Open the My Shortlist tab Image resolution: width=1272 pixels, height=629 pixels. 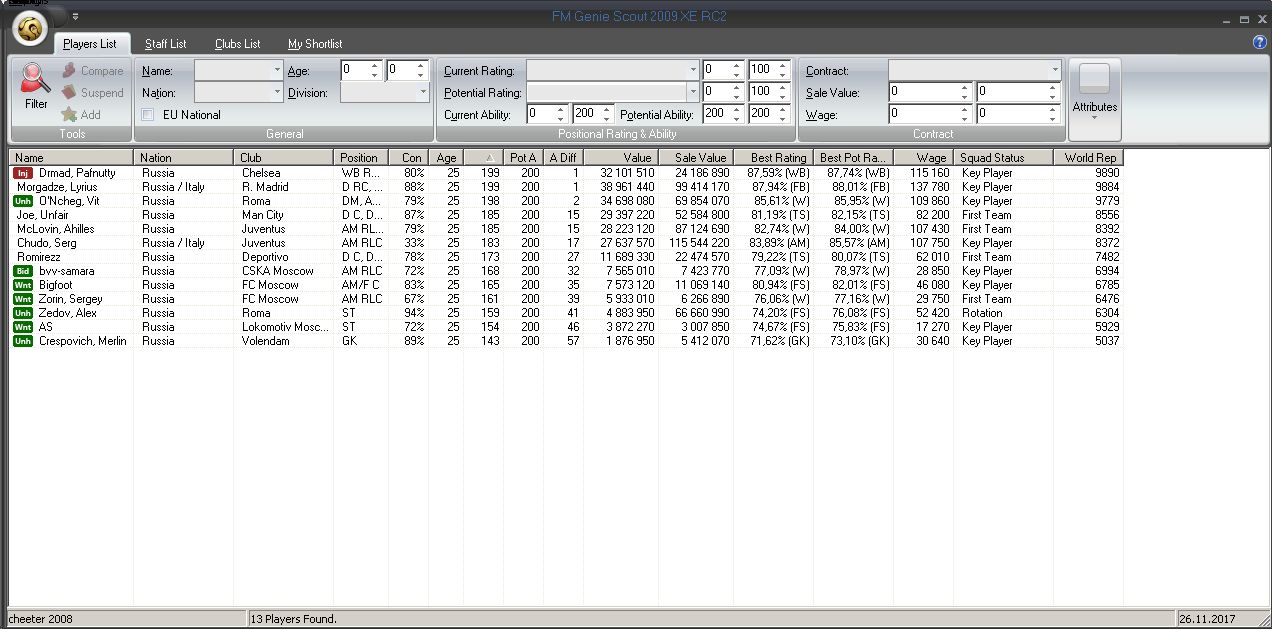point(315,44)
